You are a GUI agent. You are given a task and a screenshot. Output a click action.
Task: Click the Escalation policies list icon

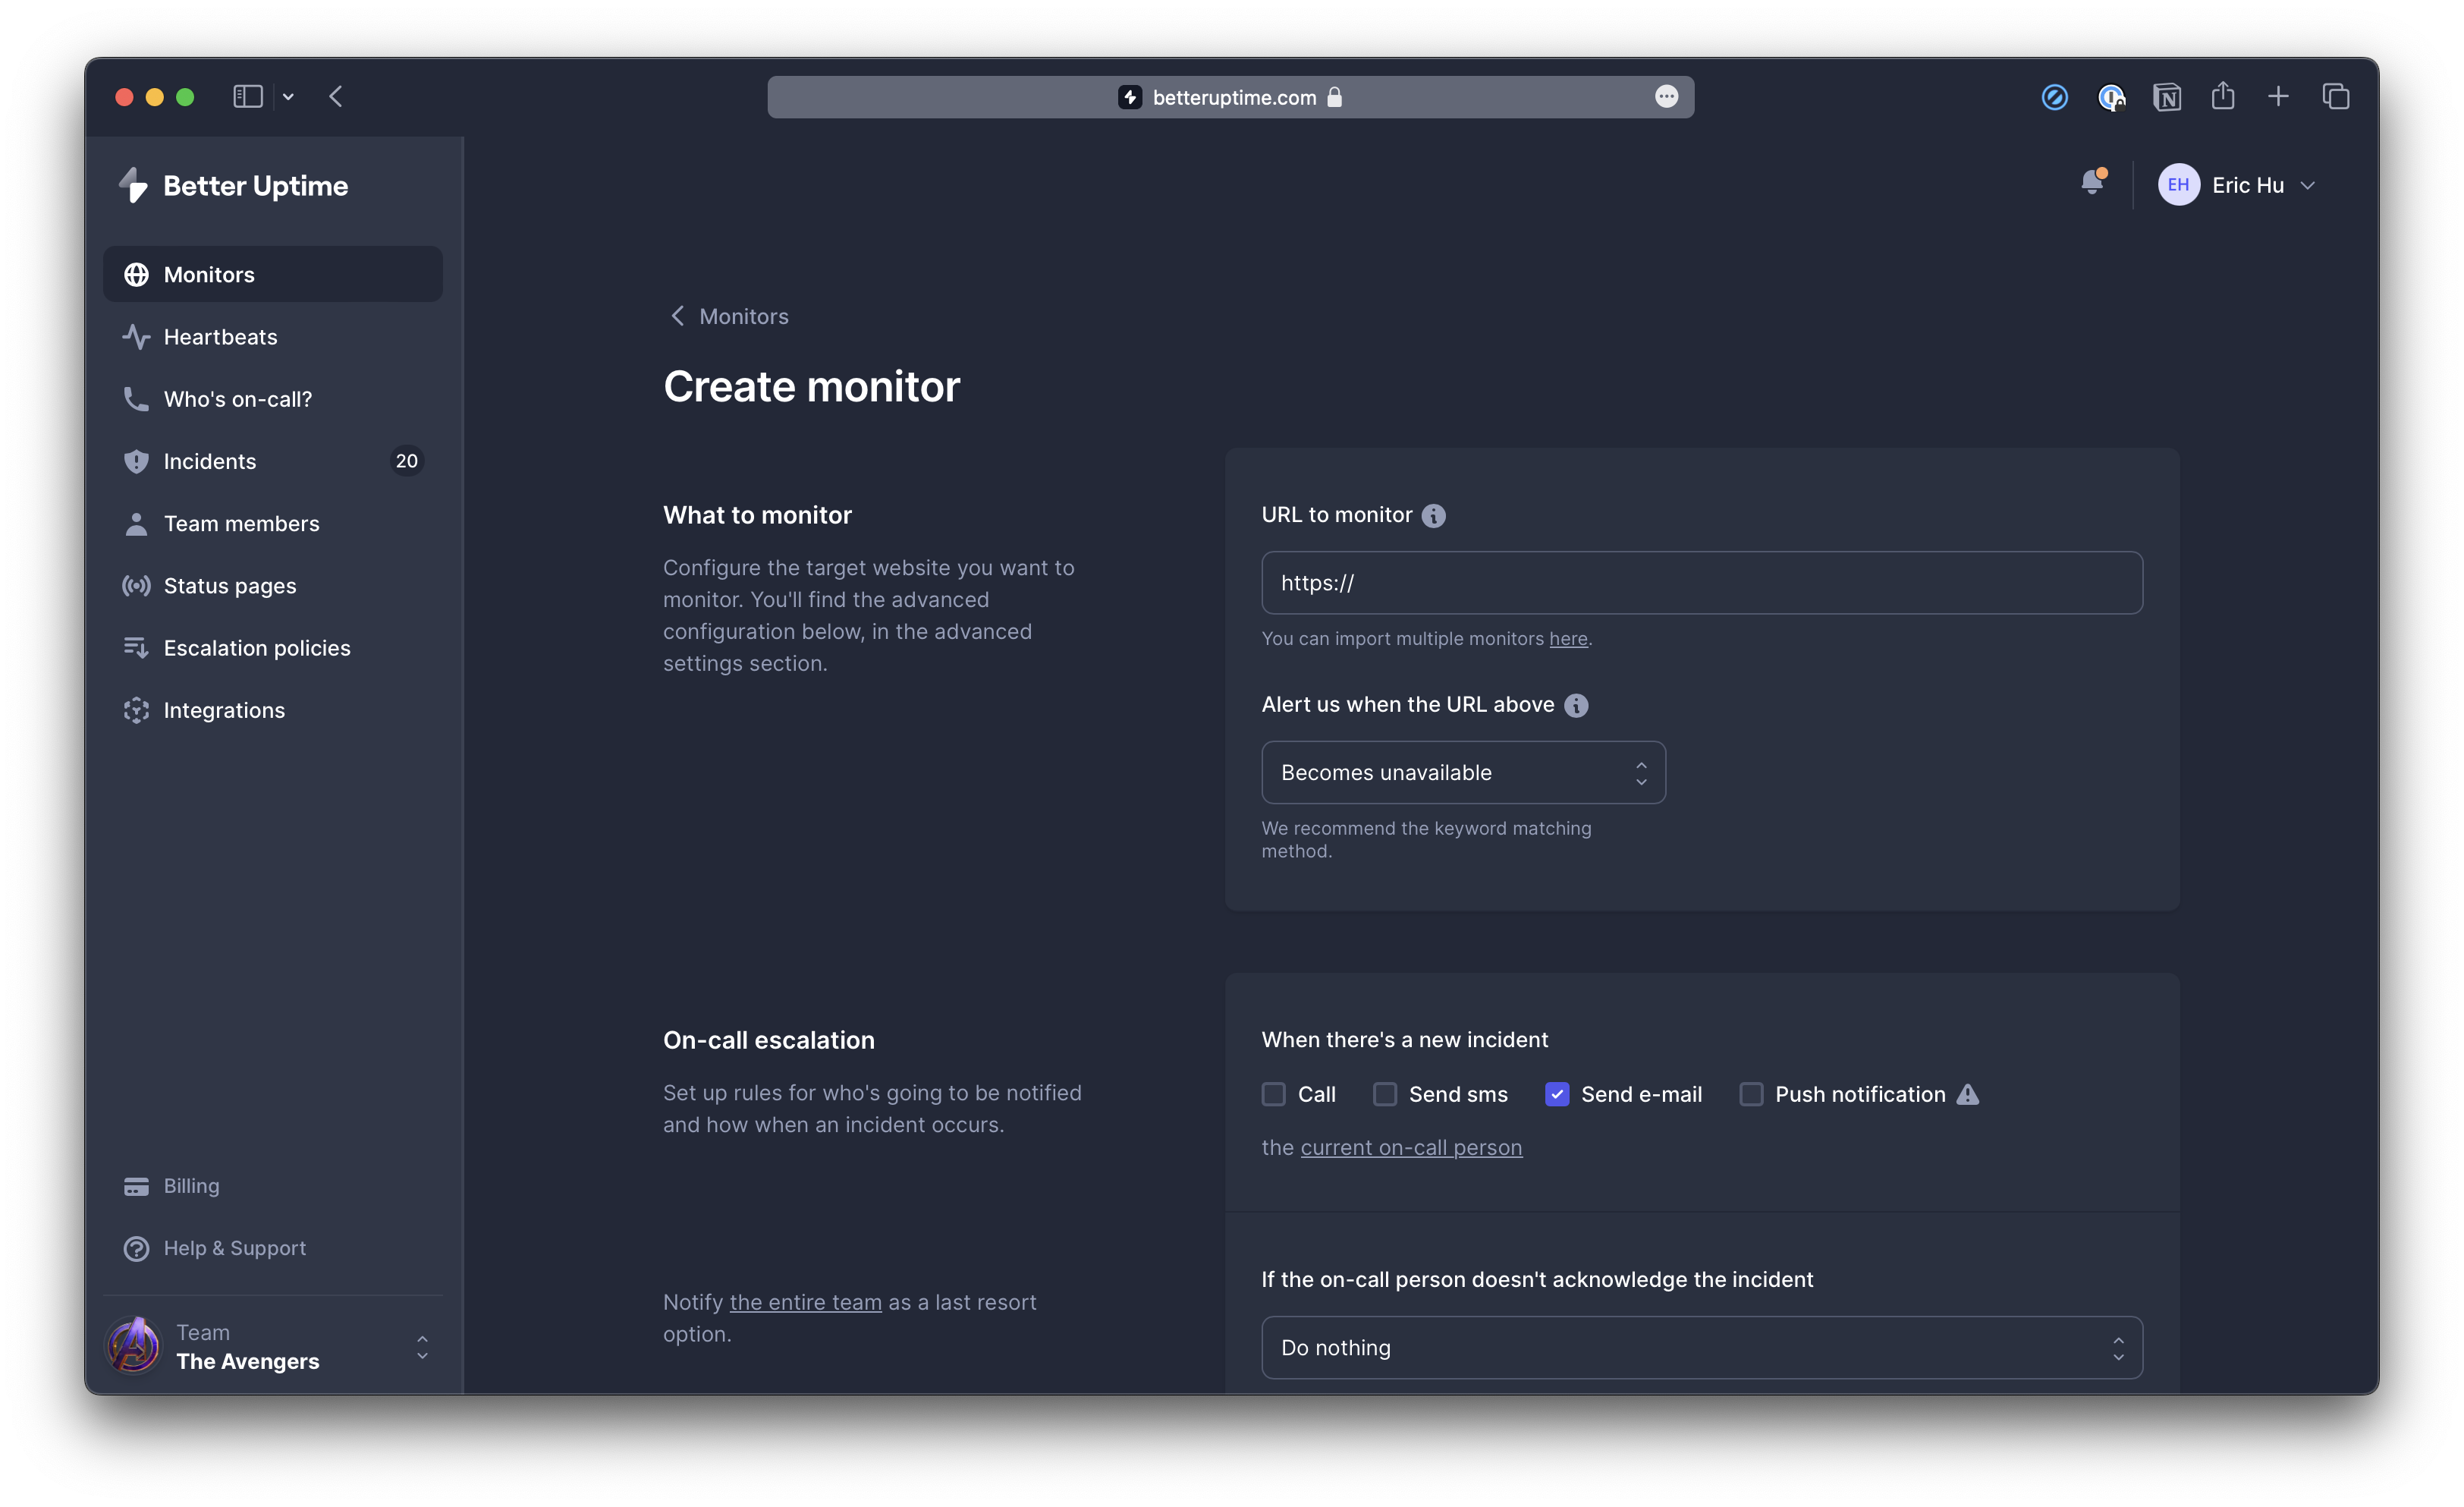pyautogui.click(x=136, y=648)
